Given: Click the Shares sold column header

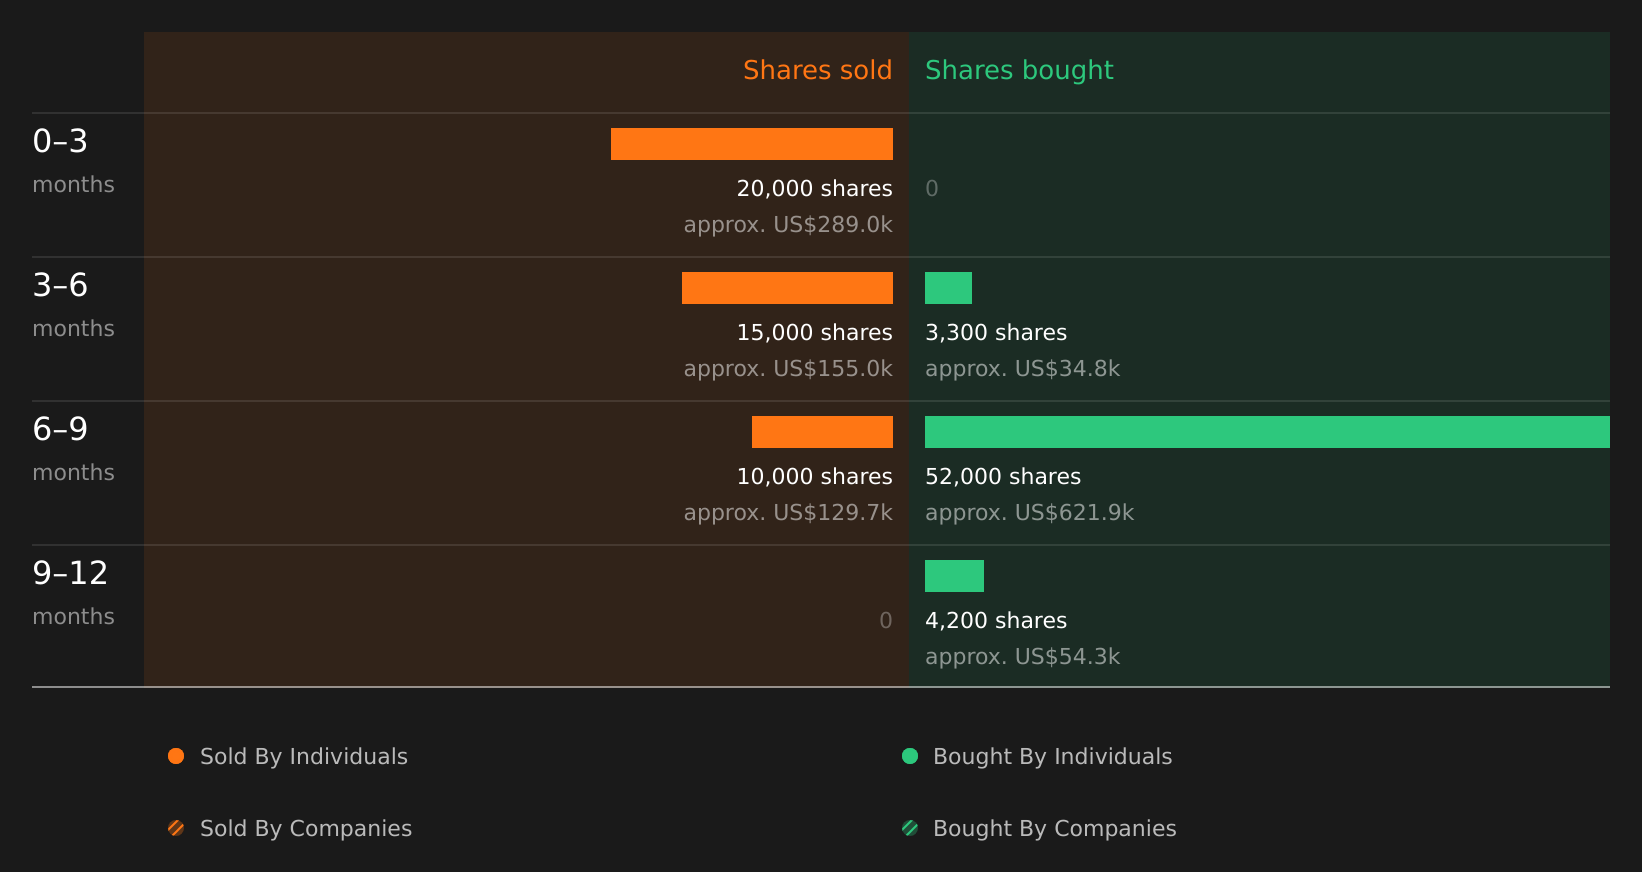Looking at the screenshot, I should (817, 70).
